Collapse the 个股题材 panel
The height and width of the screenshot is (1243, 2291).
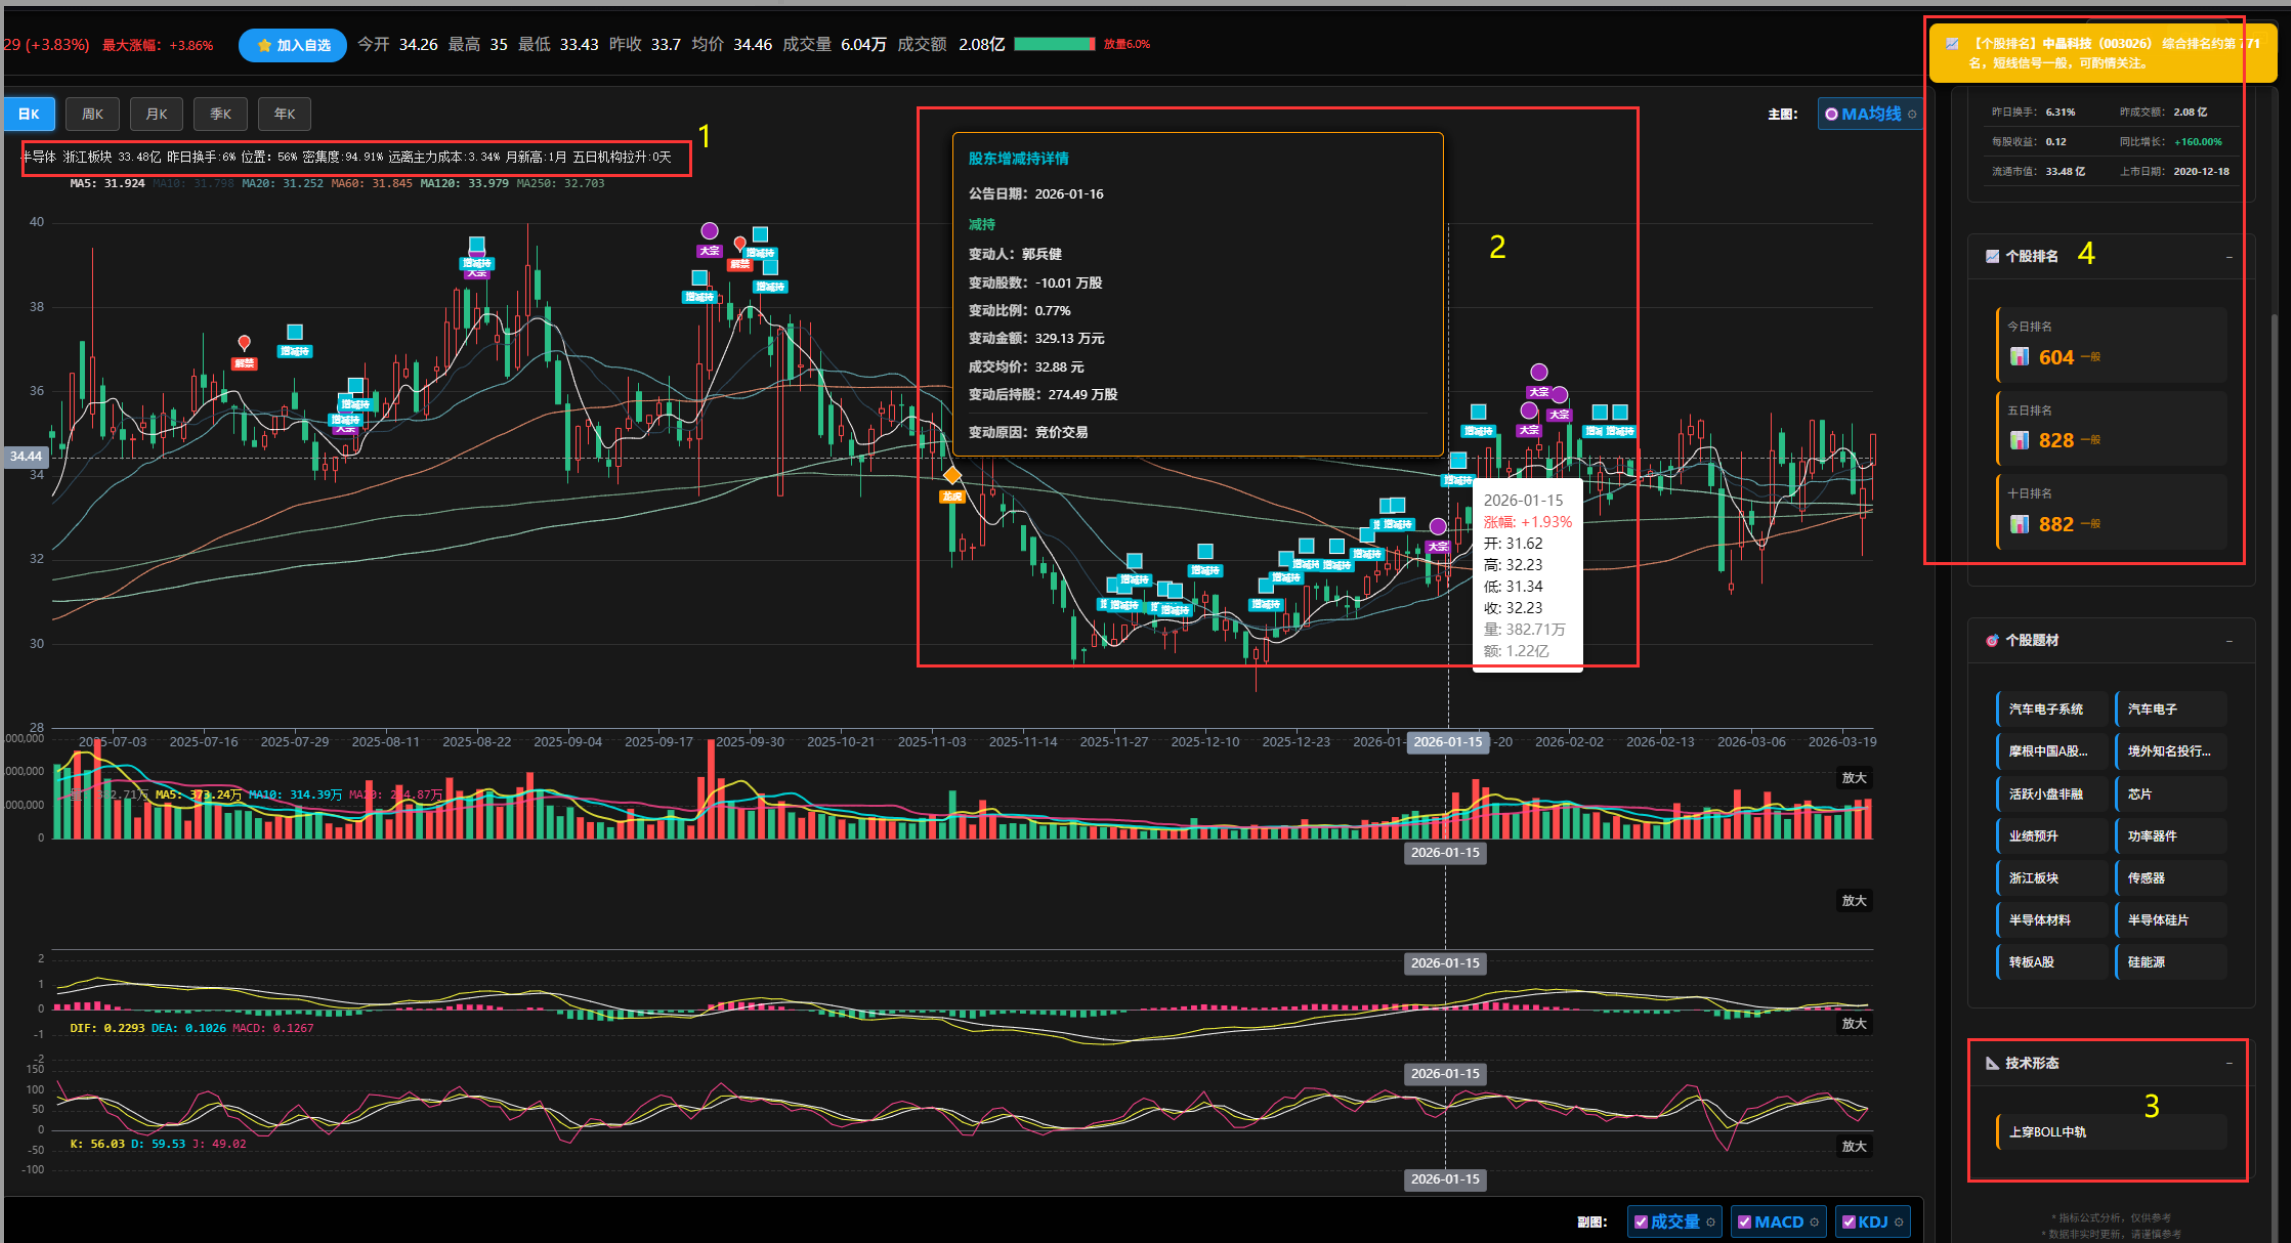(x=2229, y=641)
